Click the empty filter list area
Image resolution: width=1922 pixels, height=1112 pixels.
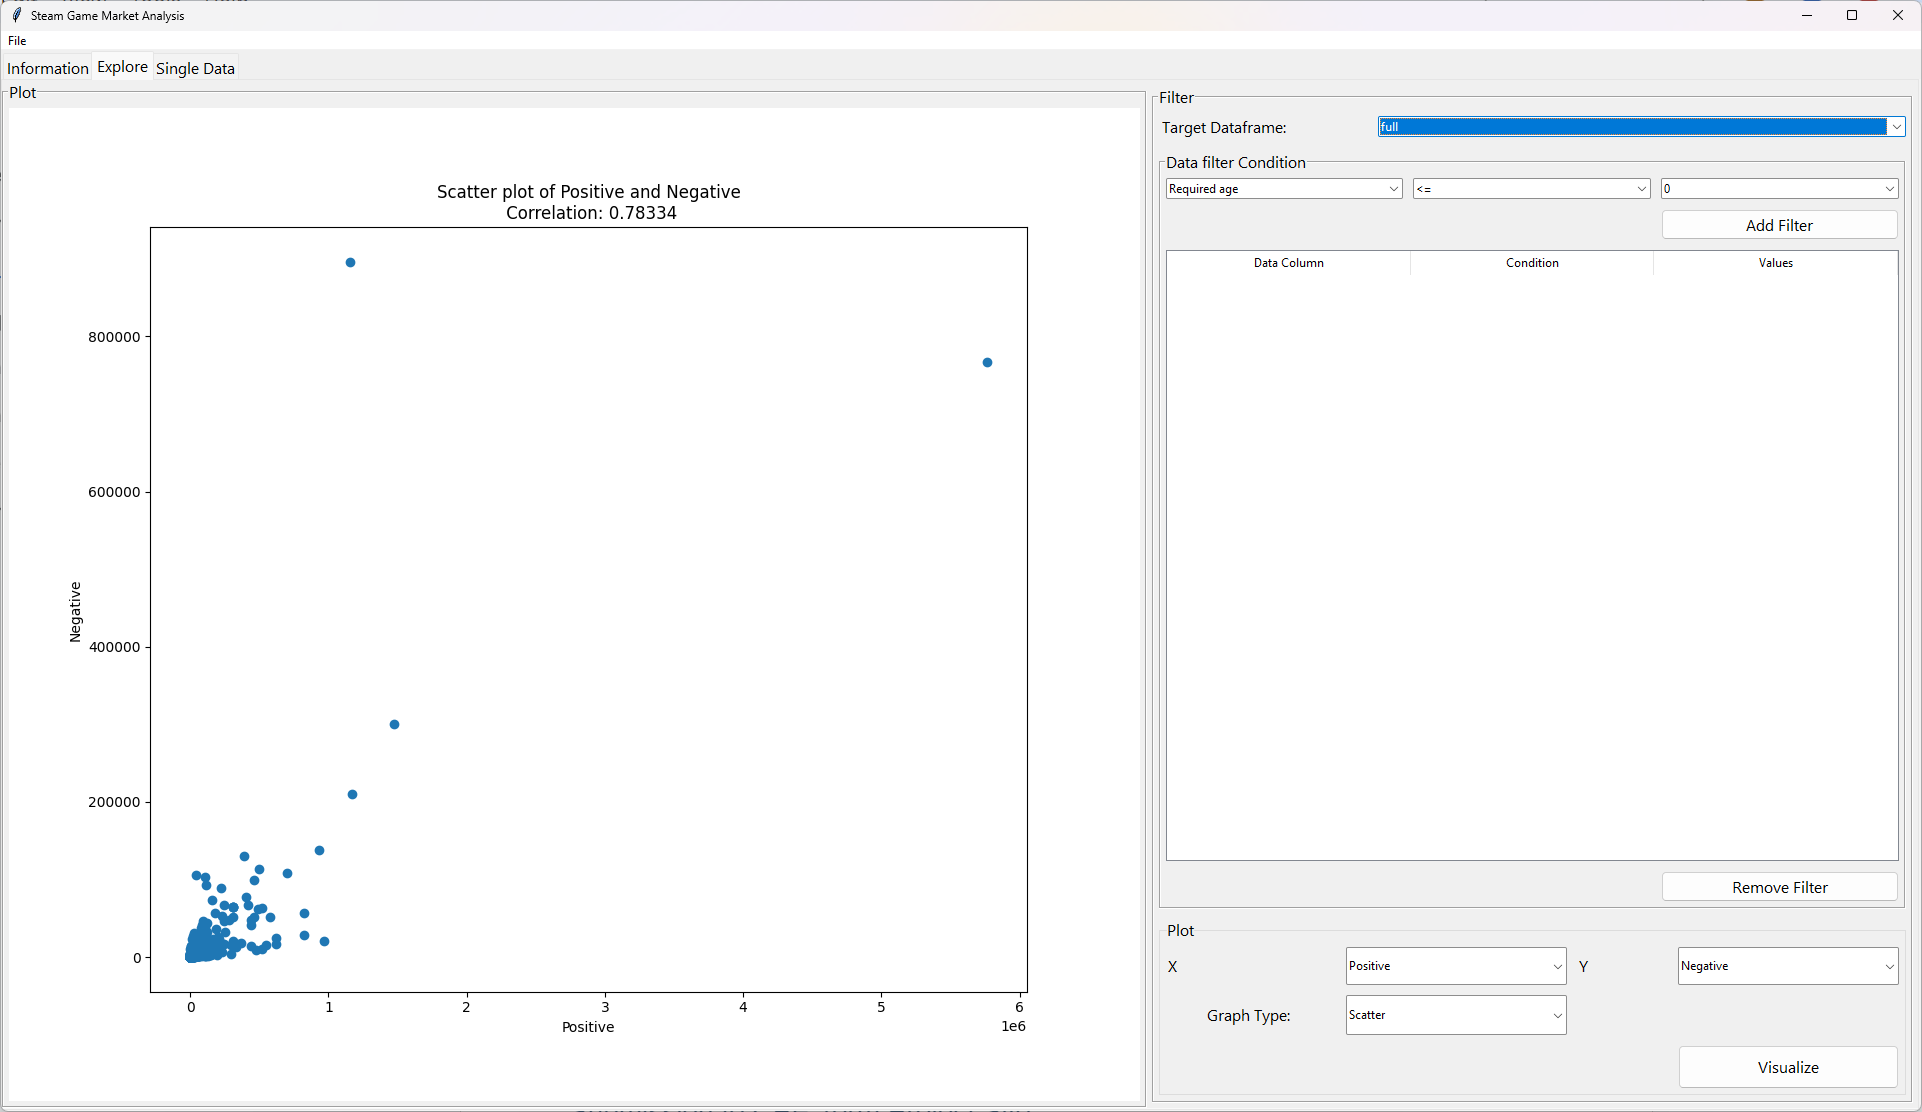pos(1531,565)
